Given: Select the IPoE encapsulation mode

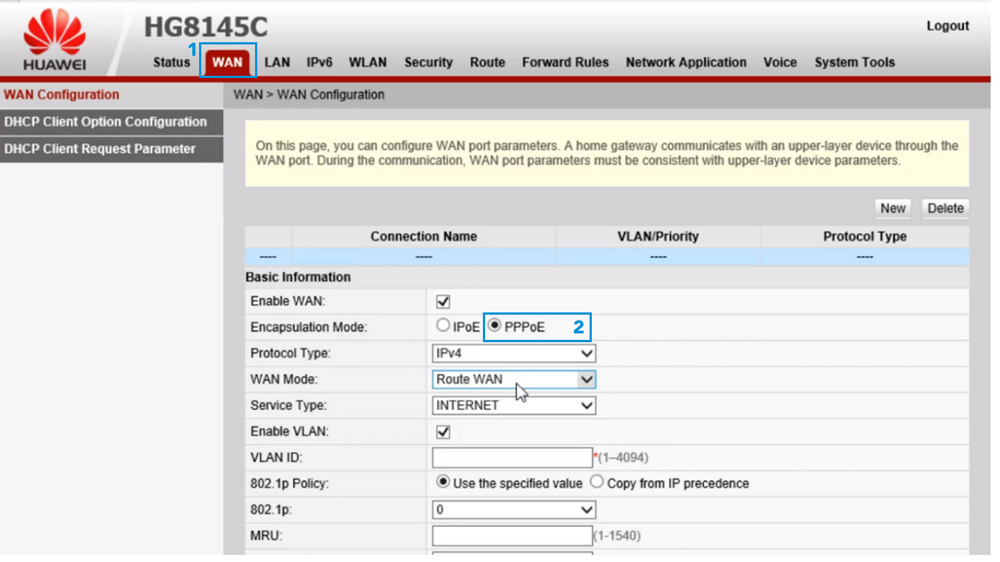Looking at the screenshot, I should pyautogui.click(x=443, y=325).
